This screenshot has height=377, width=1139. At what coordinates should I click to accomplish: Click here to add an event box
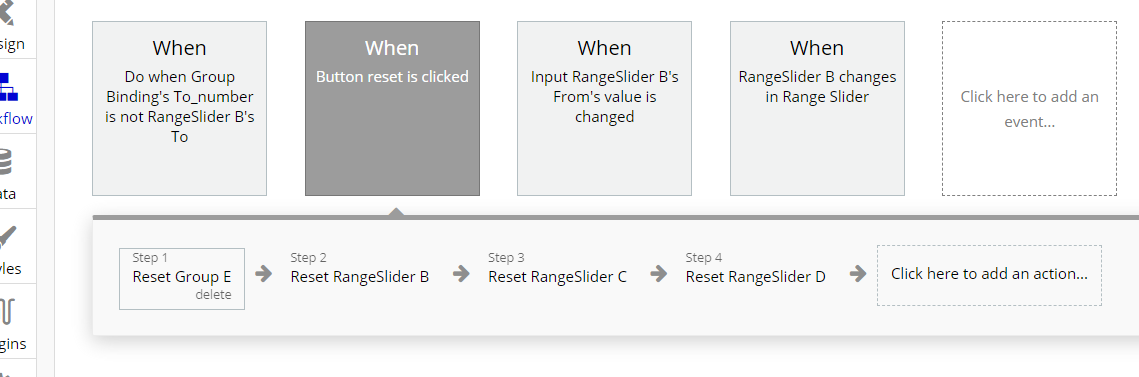coord(1029,108)
